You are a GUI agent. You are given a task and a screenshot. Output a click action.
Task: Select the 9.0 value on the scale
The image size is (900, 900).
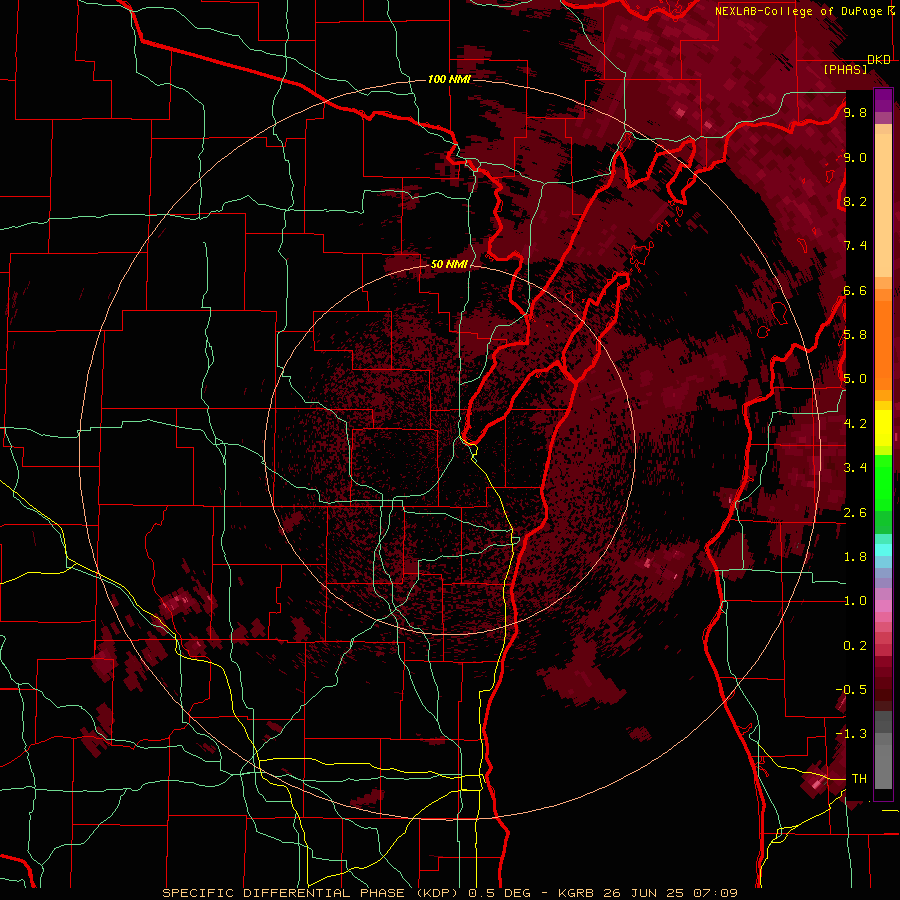pyautogui.click(x=855, y=157)
